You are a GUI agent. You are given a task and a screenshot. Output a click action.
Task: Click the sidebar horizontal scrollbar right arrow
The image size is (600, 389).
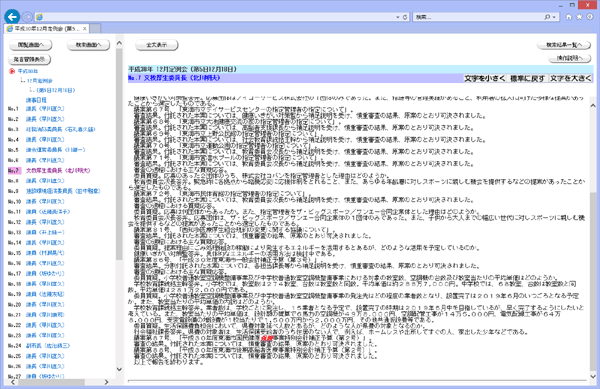106,382
